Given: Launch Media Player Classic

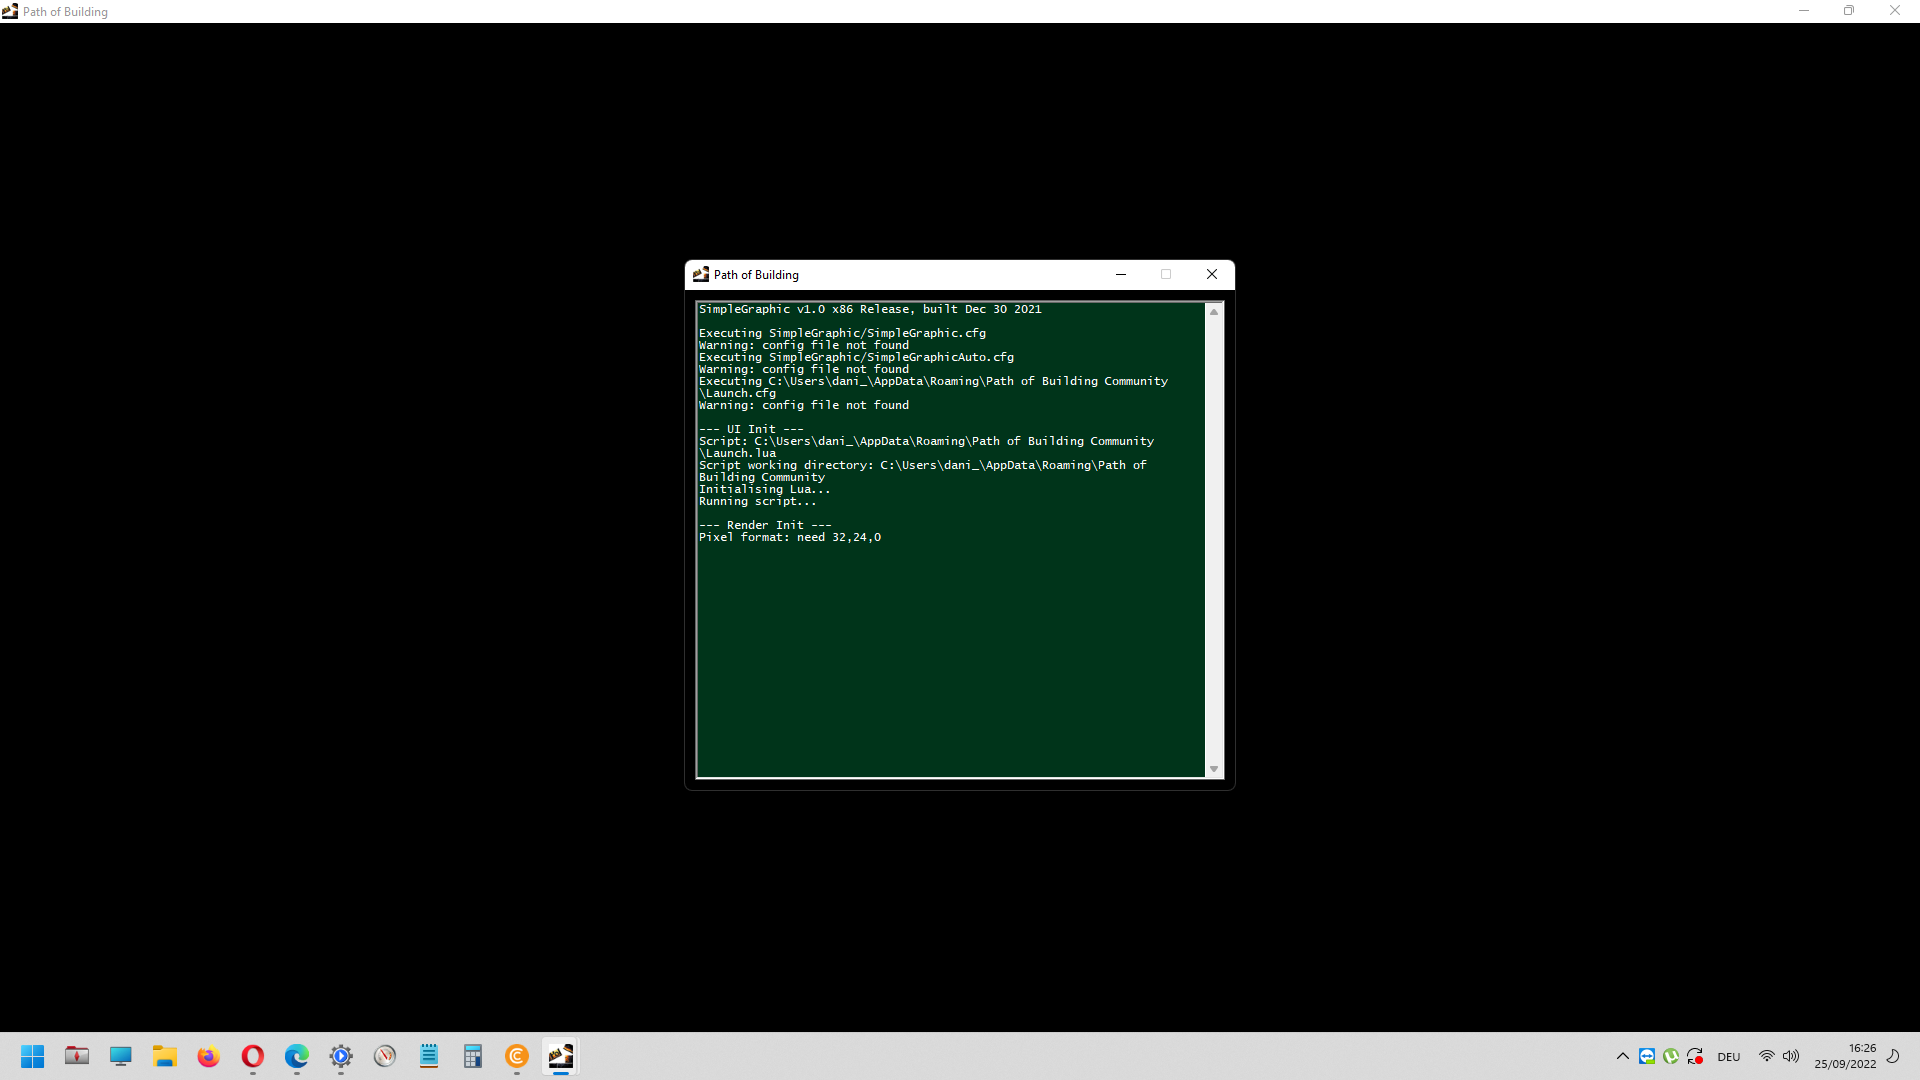Looking at the screenshot, I should pyautogui.click(x=340, y=1056).
